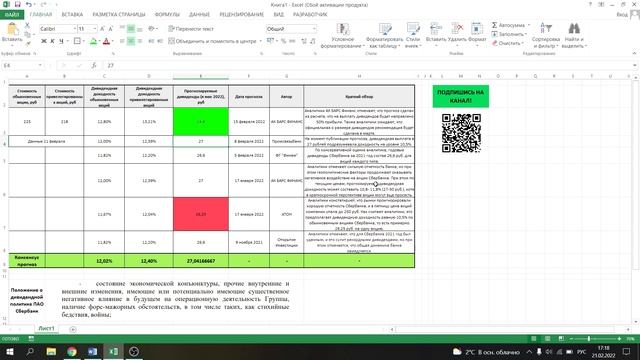This screenshot has width=640, height=360.
Task: Select consensus cell 27,04166667
Action: [201, 260]
